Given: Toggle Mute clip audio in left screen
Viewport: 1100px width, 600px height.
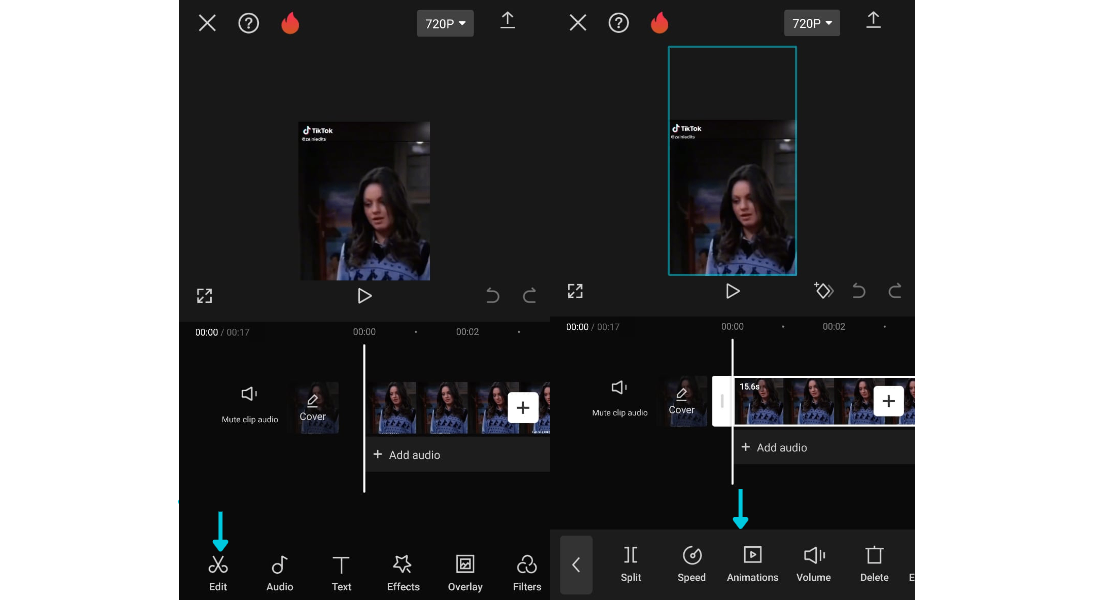Looking at the screenshot, I should (x=250, y=404).
